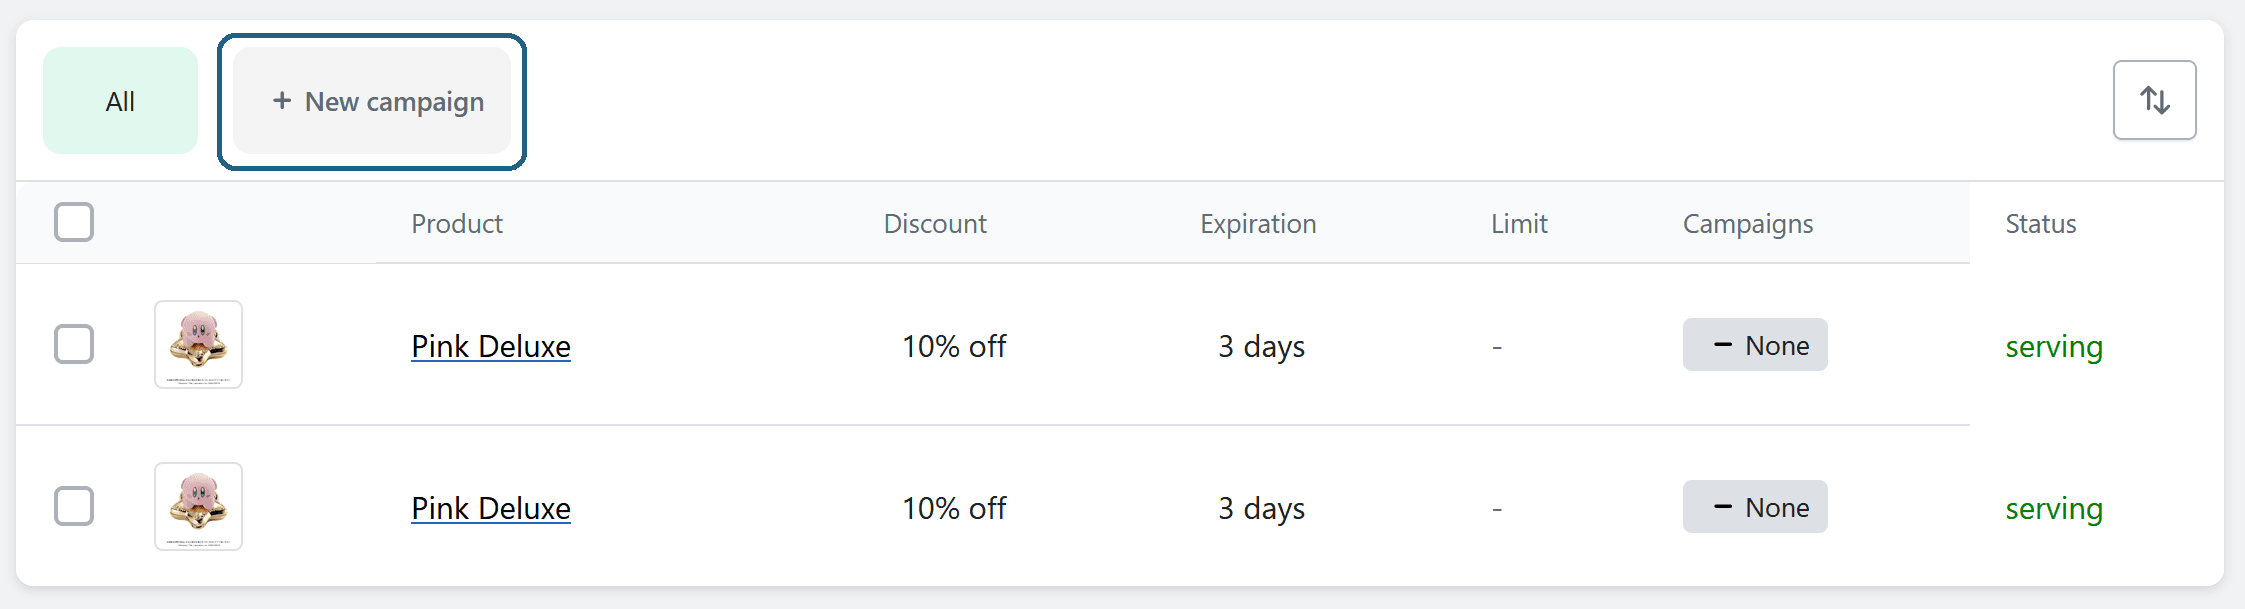The image size is (2245, 609).
Task: Open the first Pink Deluxe product thumbnail
Action: 198,345
